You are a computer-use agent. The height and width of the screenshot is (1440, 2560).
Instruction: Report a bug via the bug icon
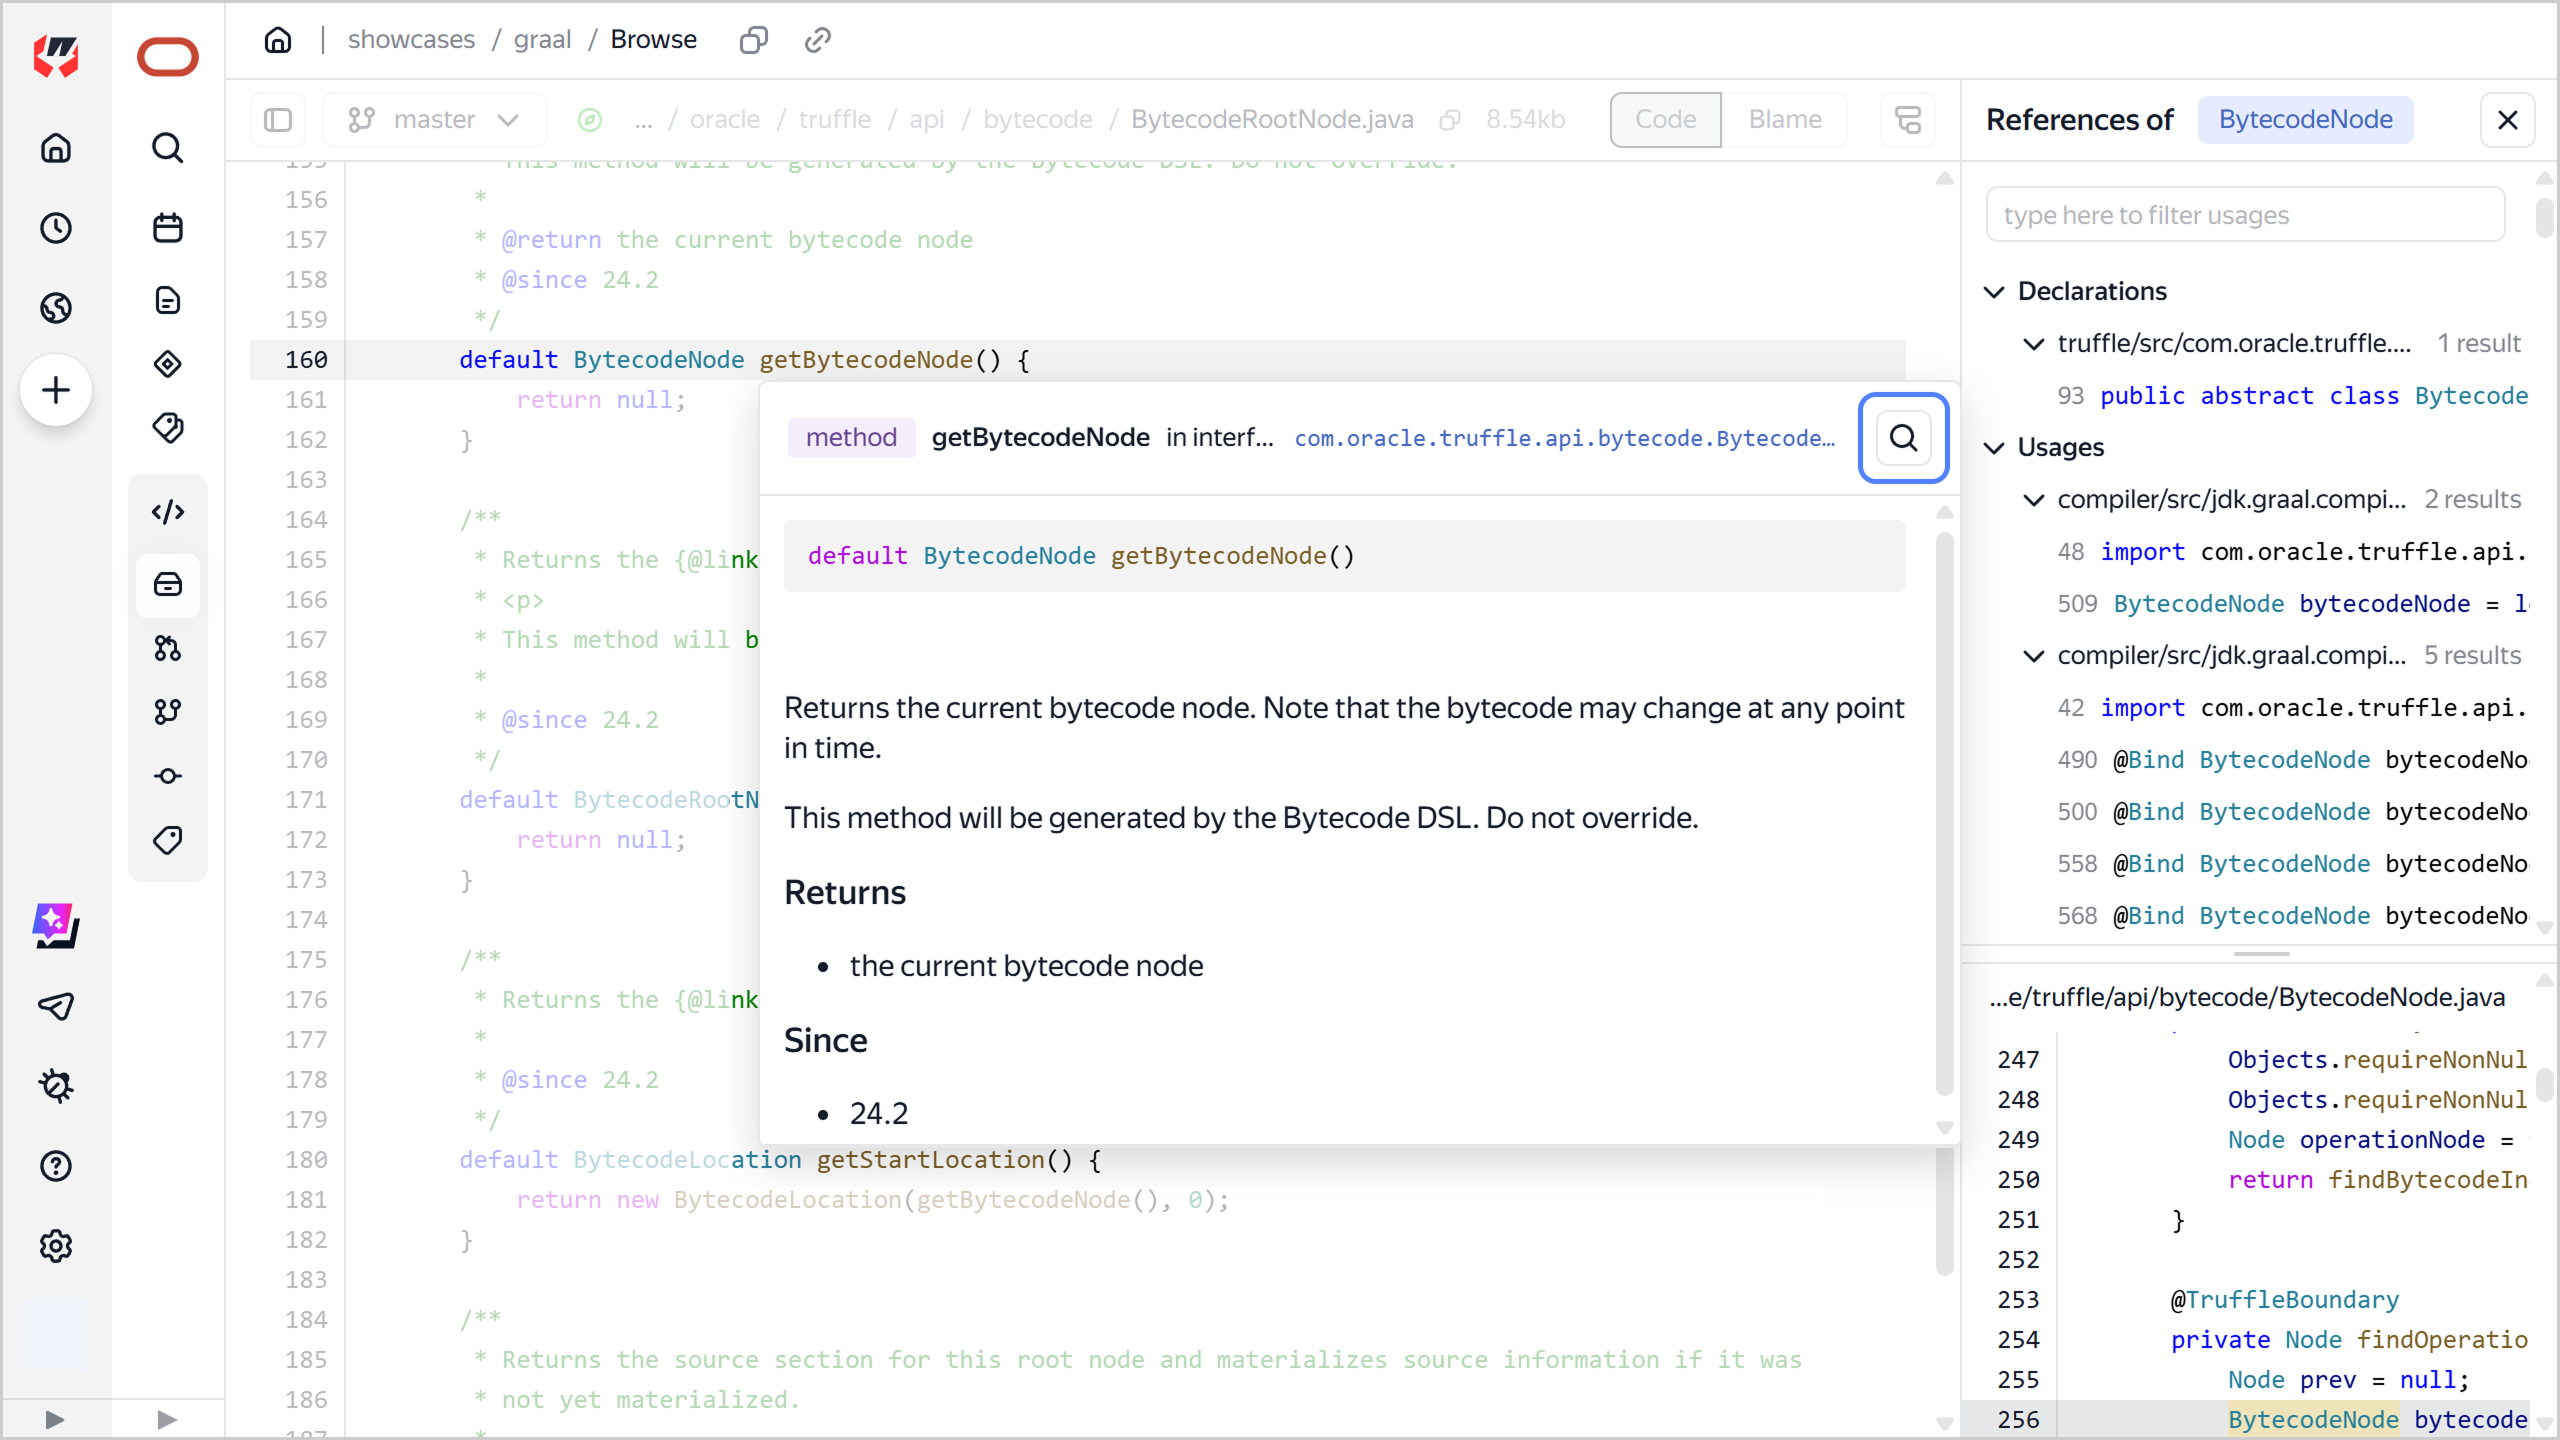[x=56, y=1085]
